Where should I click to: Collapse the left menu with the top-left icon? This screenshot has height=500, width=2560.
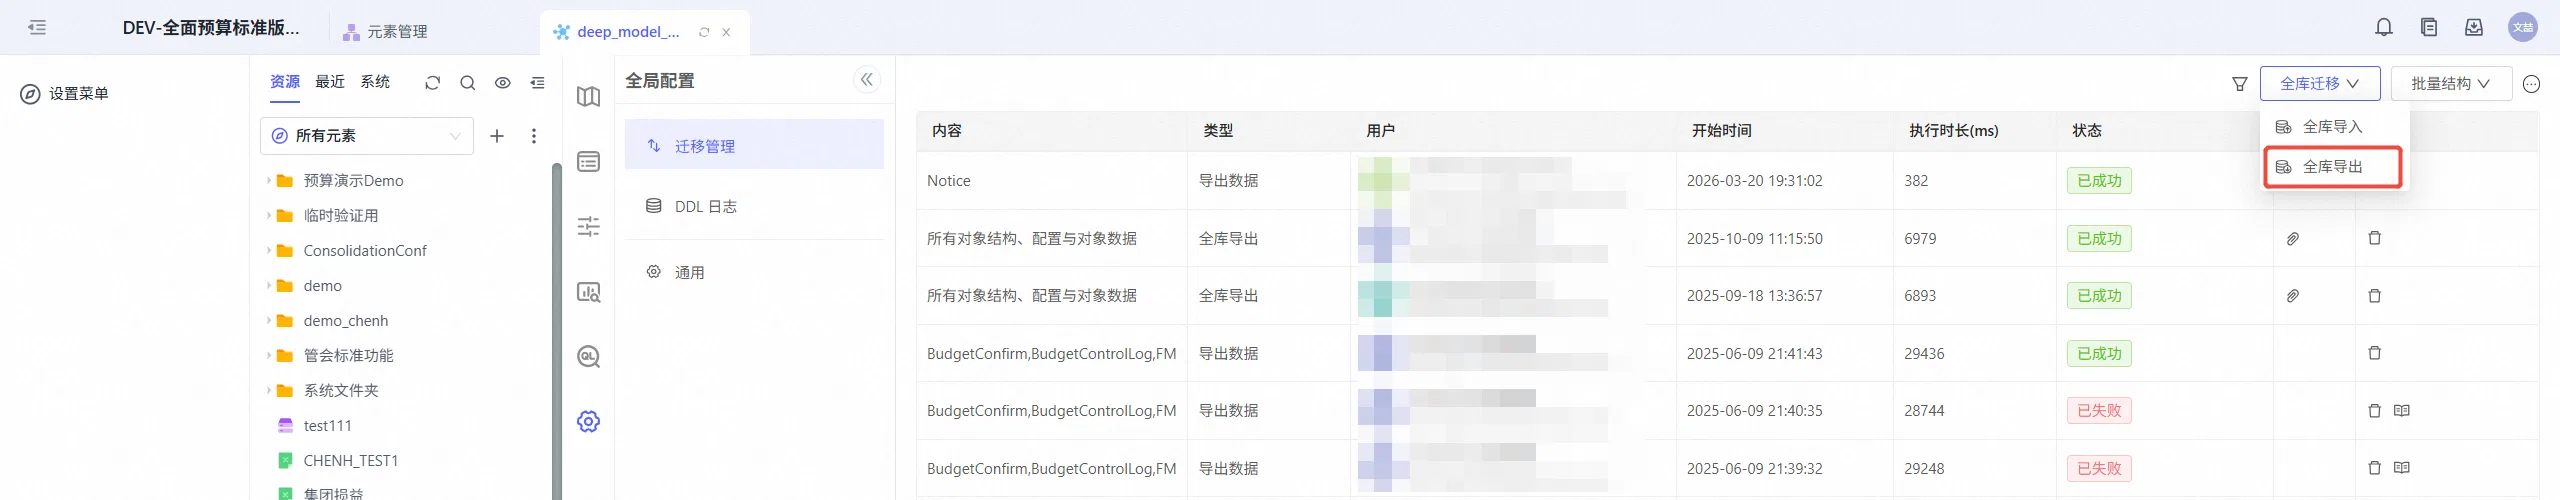point(37,28)
